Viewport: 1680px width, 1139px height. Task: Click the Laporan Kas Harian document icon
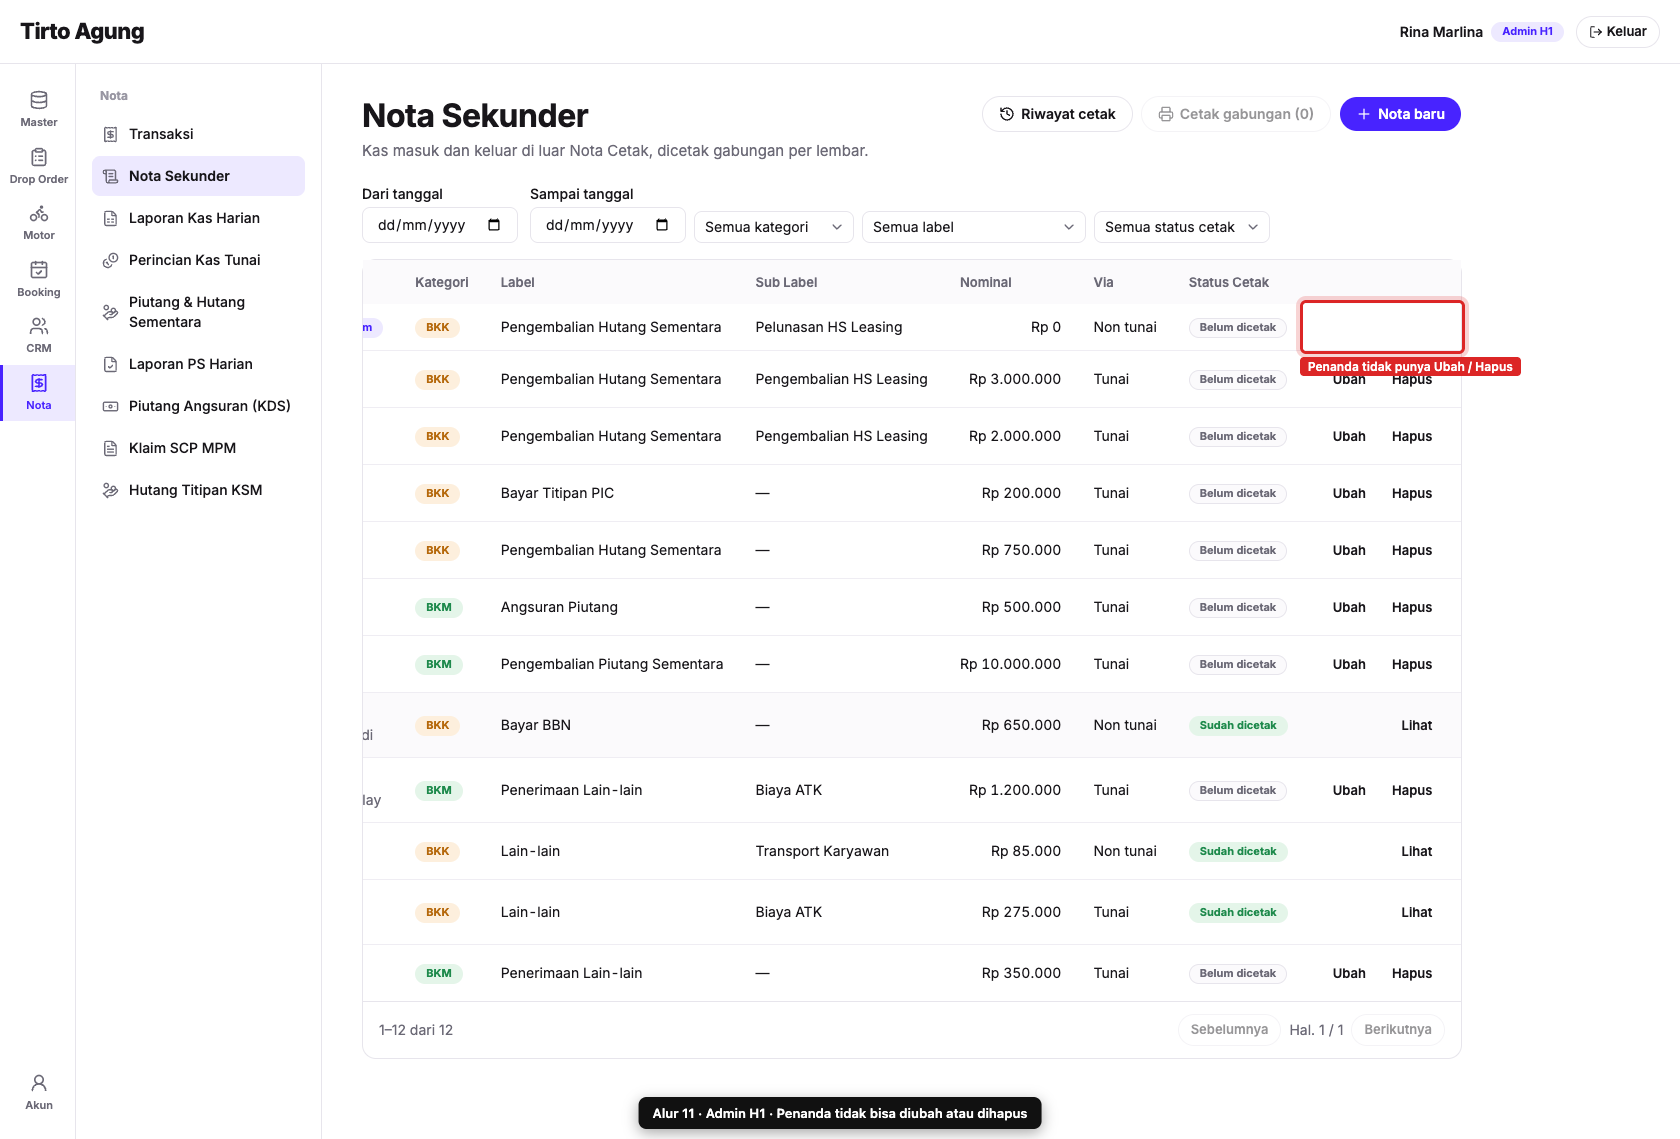(111, 218)
